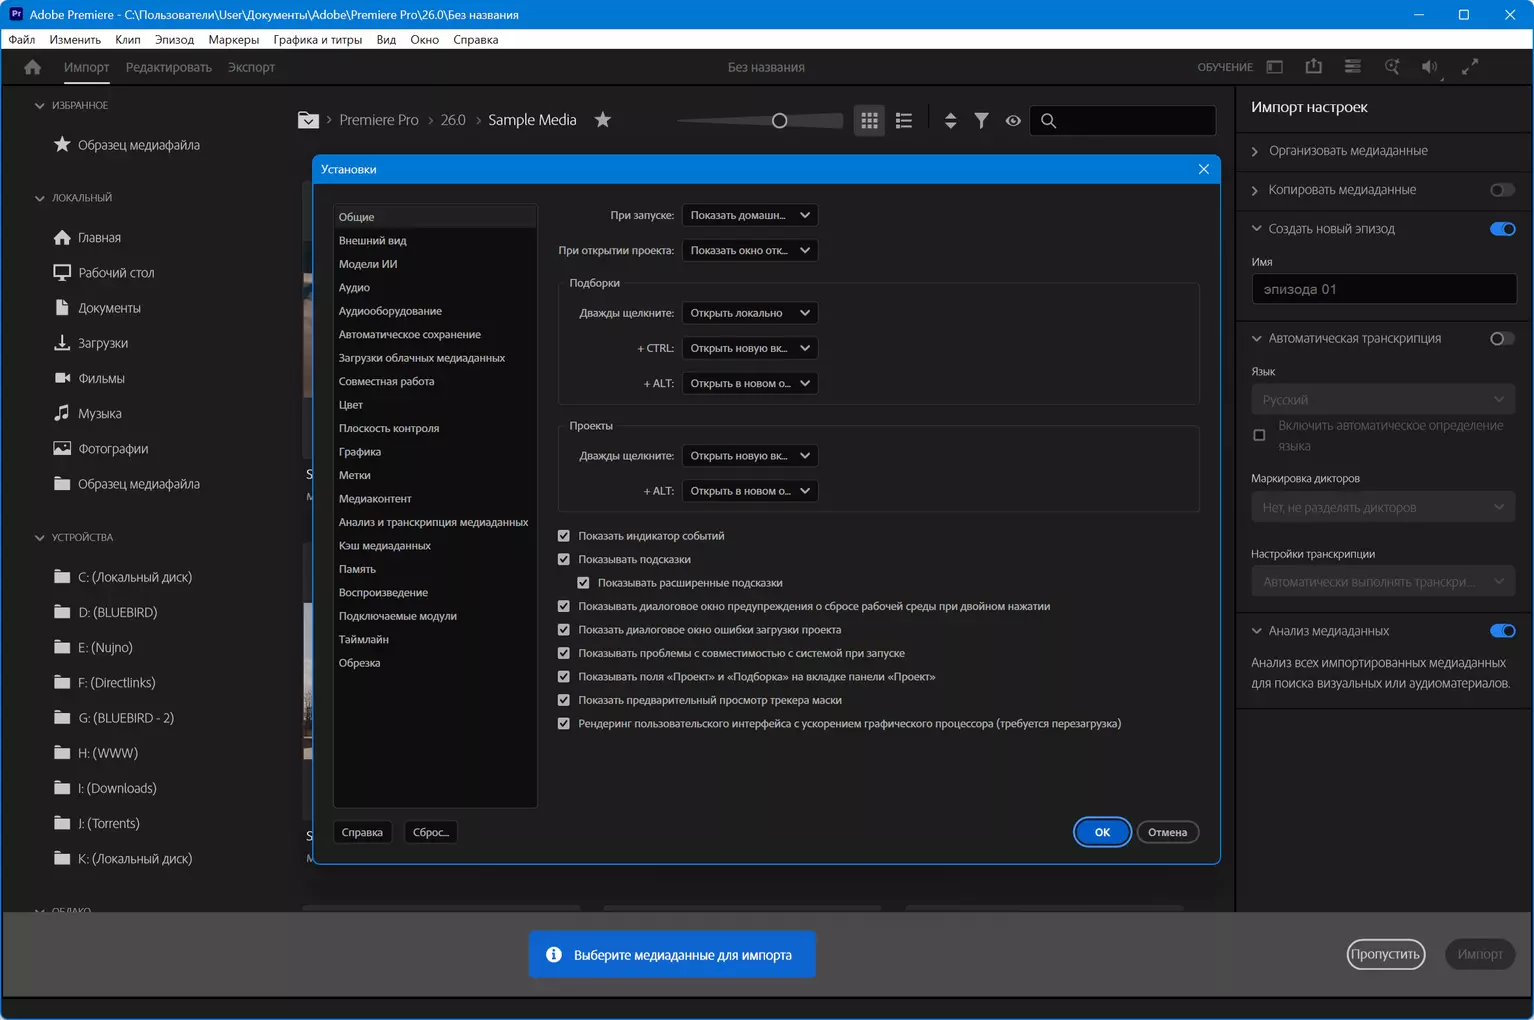
Task: Uncheck Показать индикатор событий
Action: (564, 536)
